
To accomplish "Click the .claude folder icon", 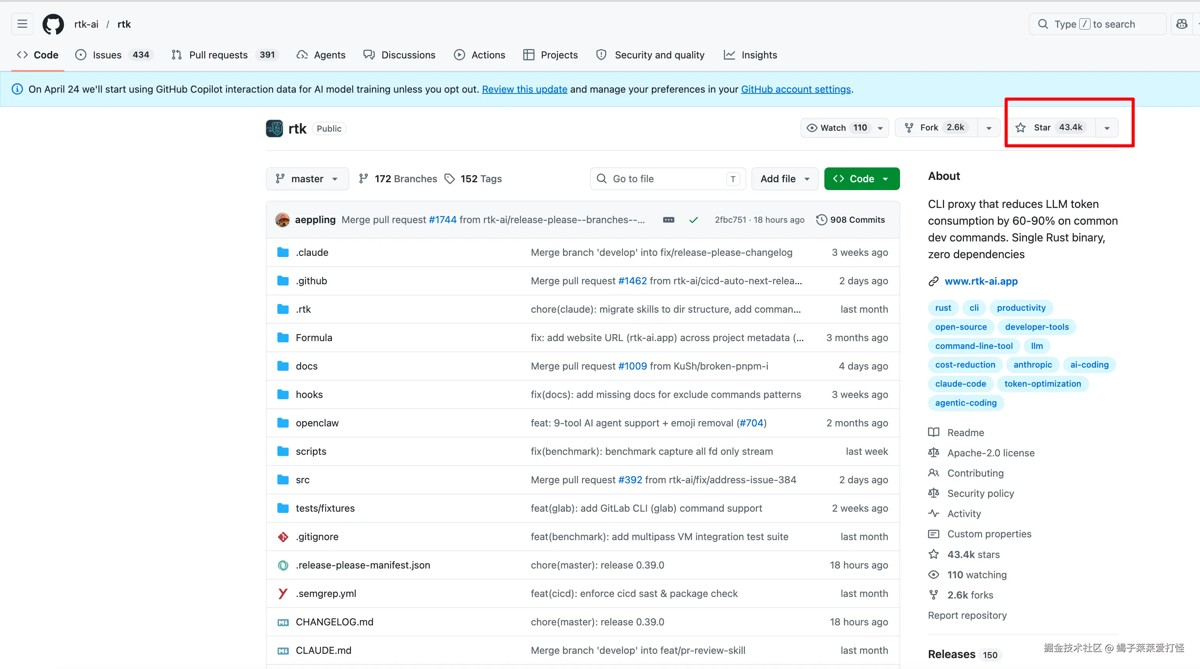I will click(x=283, y=253).
